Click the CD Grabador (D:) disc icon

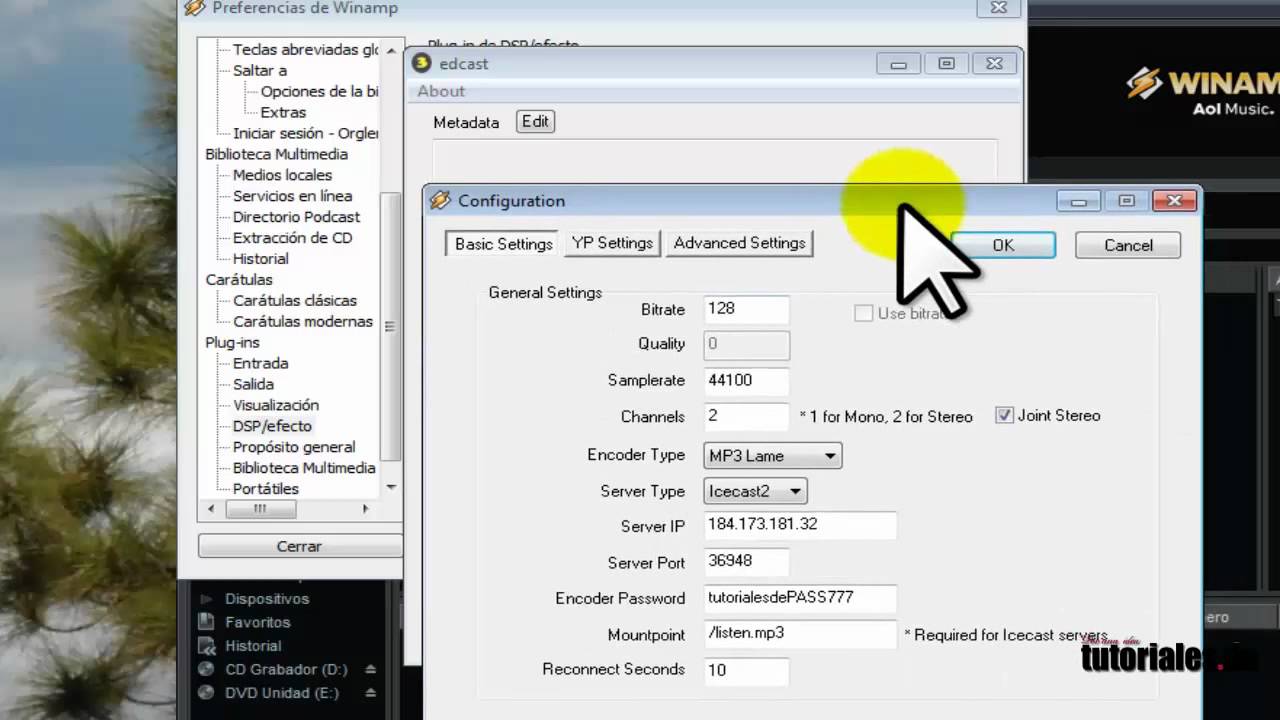(x=206, y=669)
